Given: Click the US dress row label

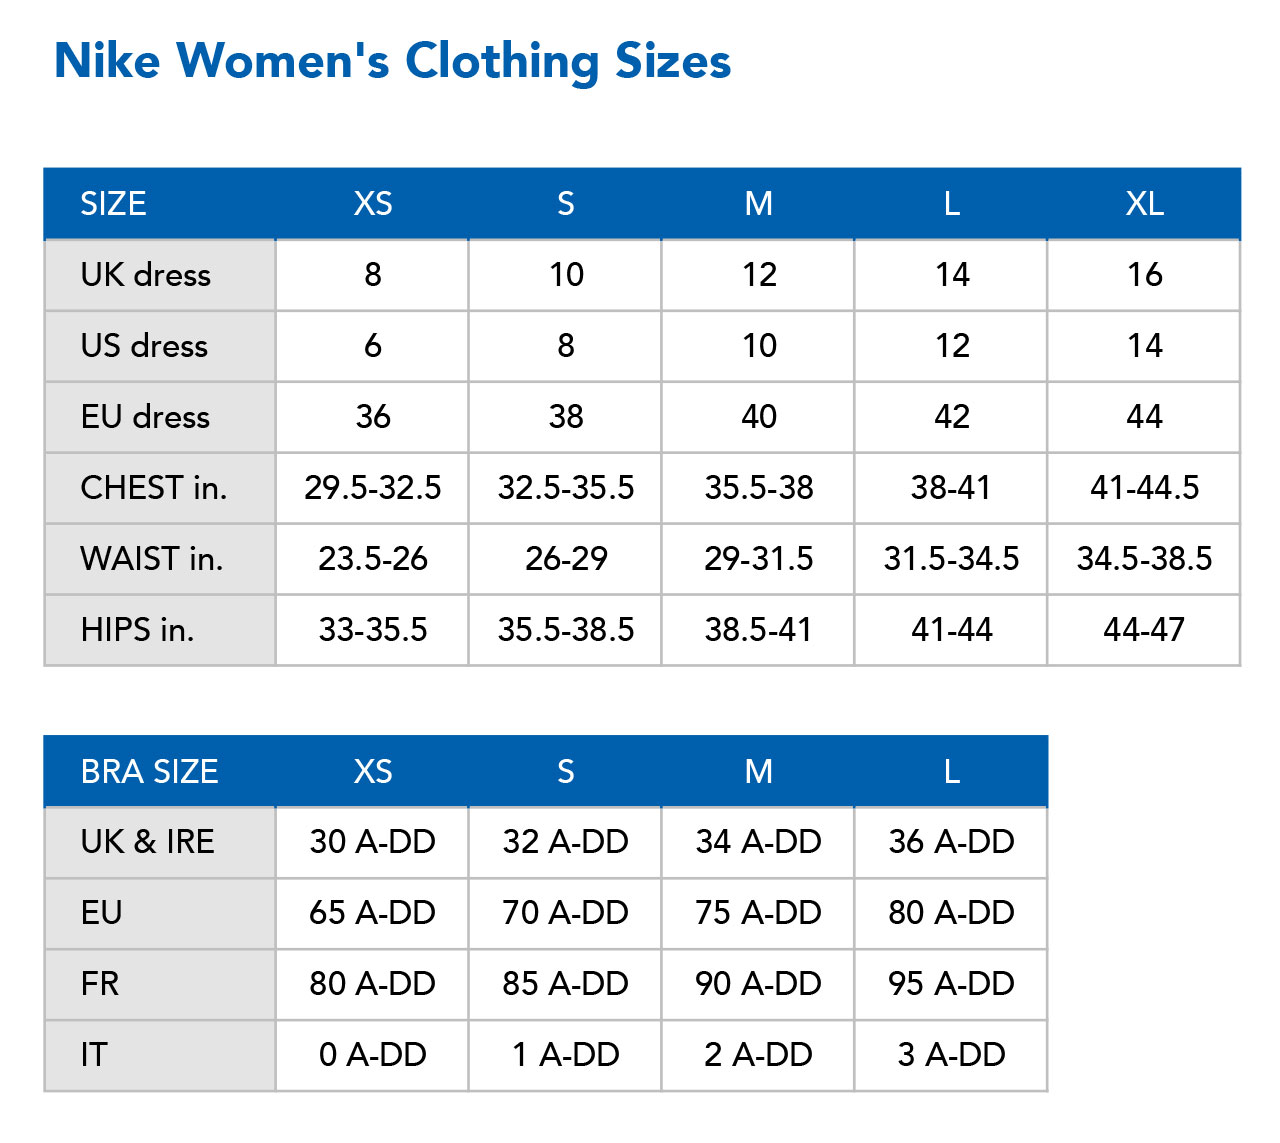Looking at the screenshot, I should pyautogui.click(x=144, y=346).
